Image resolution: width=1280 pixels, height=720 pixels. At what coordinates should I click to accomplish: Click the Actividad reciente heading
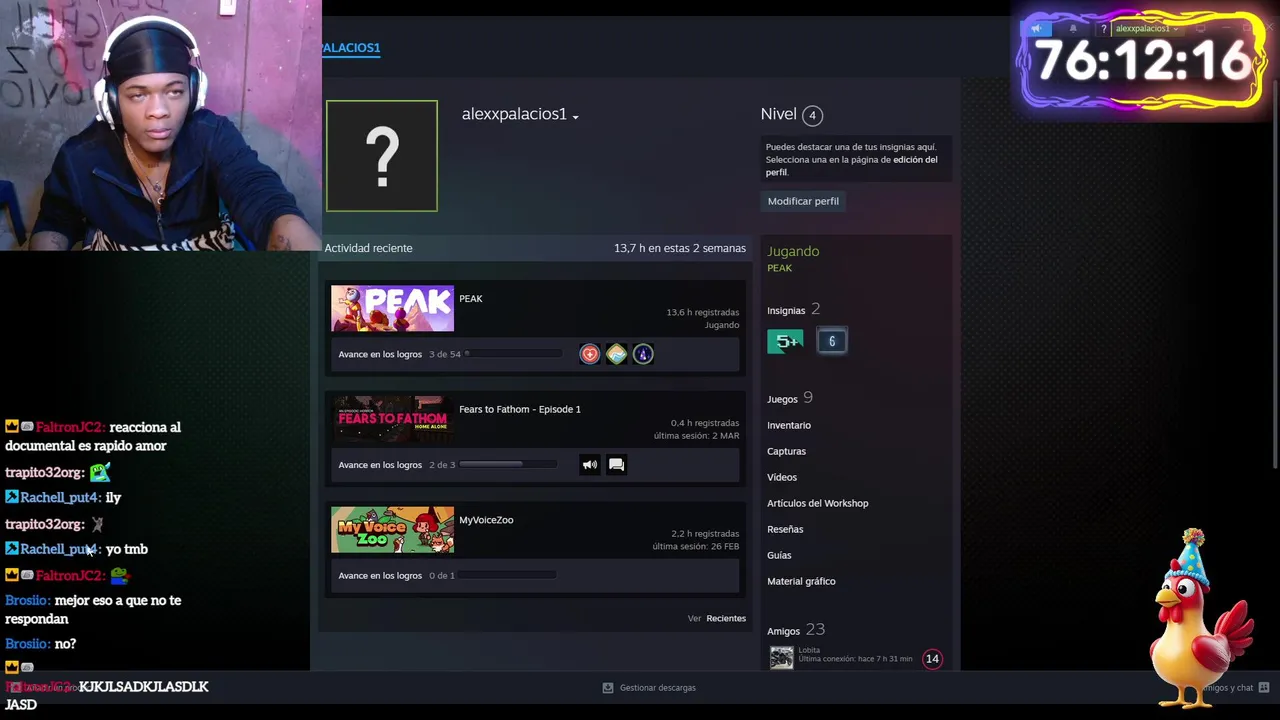(x=368, y=248)
